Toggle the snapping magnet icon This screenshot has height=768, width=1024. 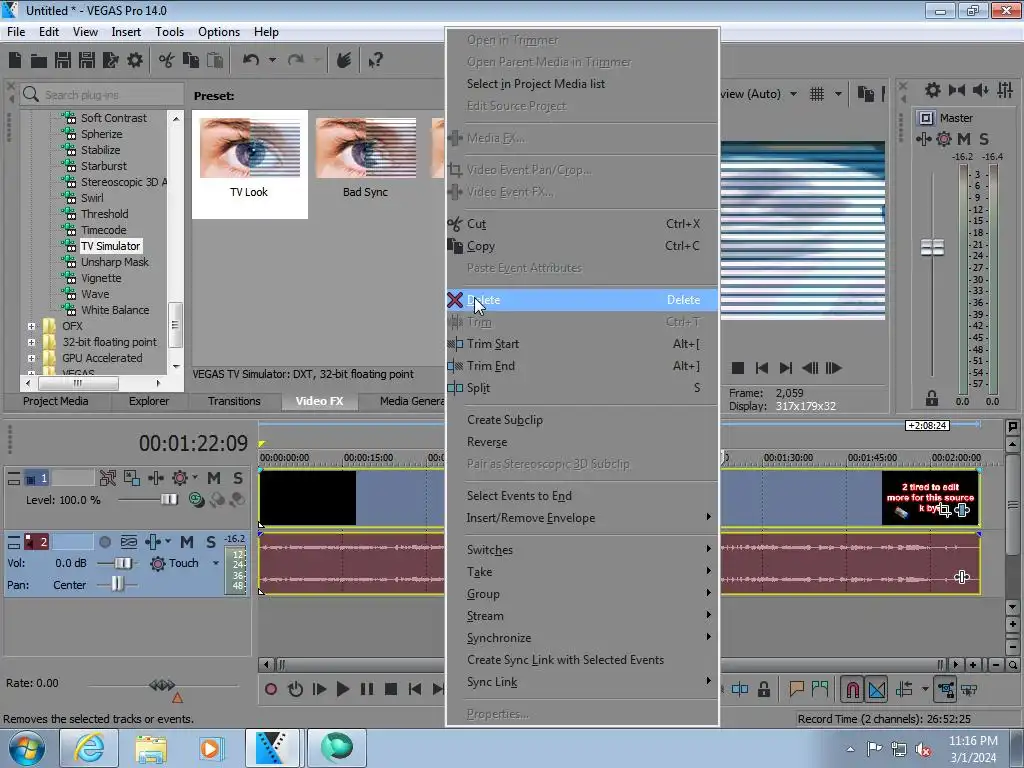tap(852, 689)
